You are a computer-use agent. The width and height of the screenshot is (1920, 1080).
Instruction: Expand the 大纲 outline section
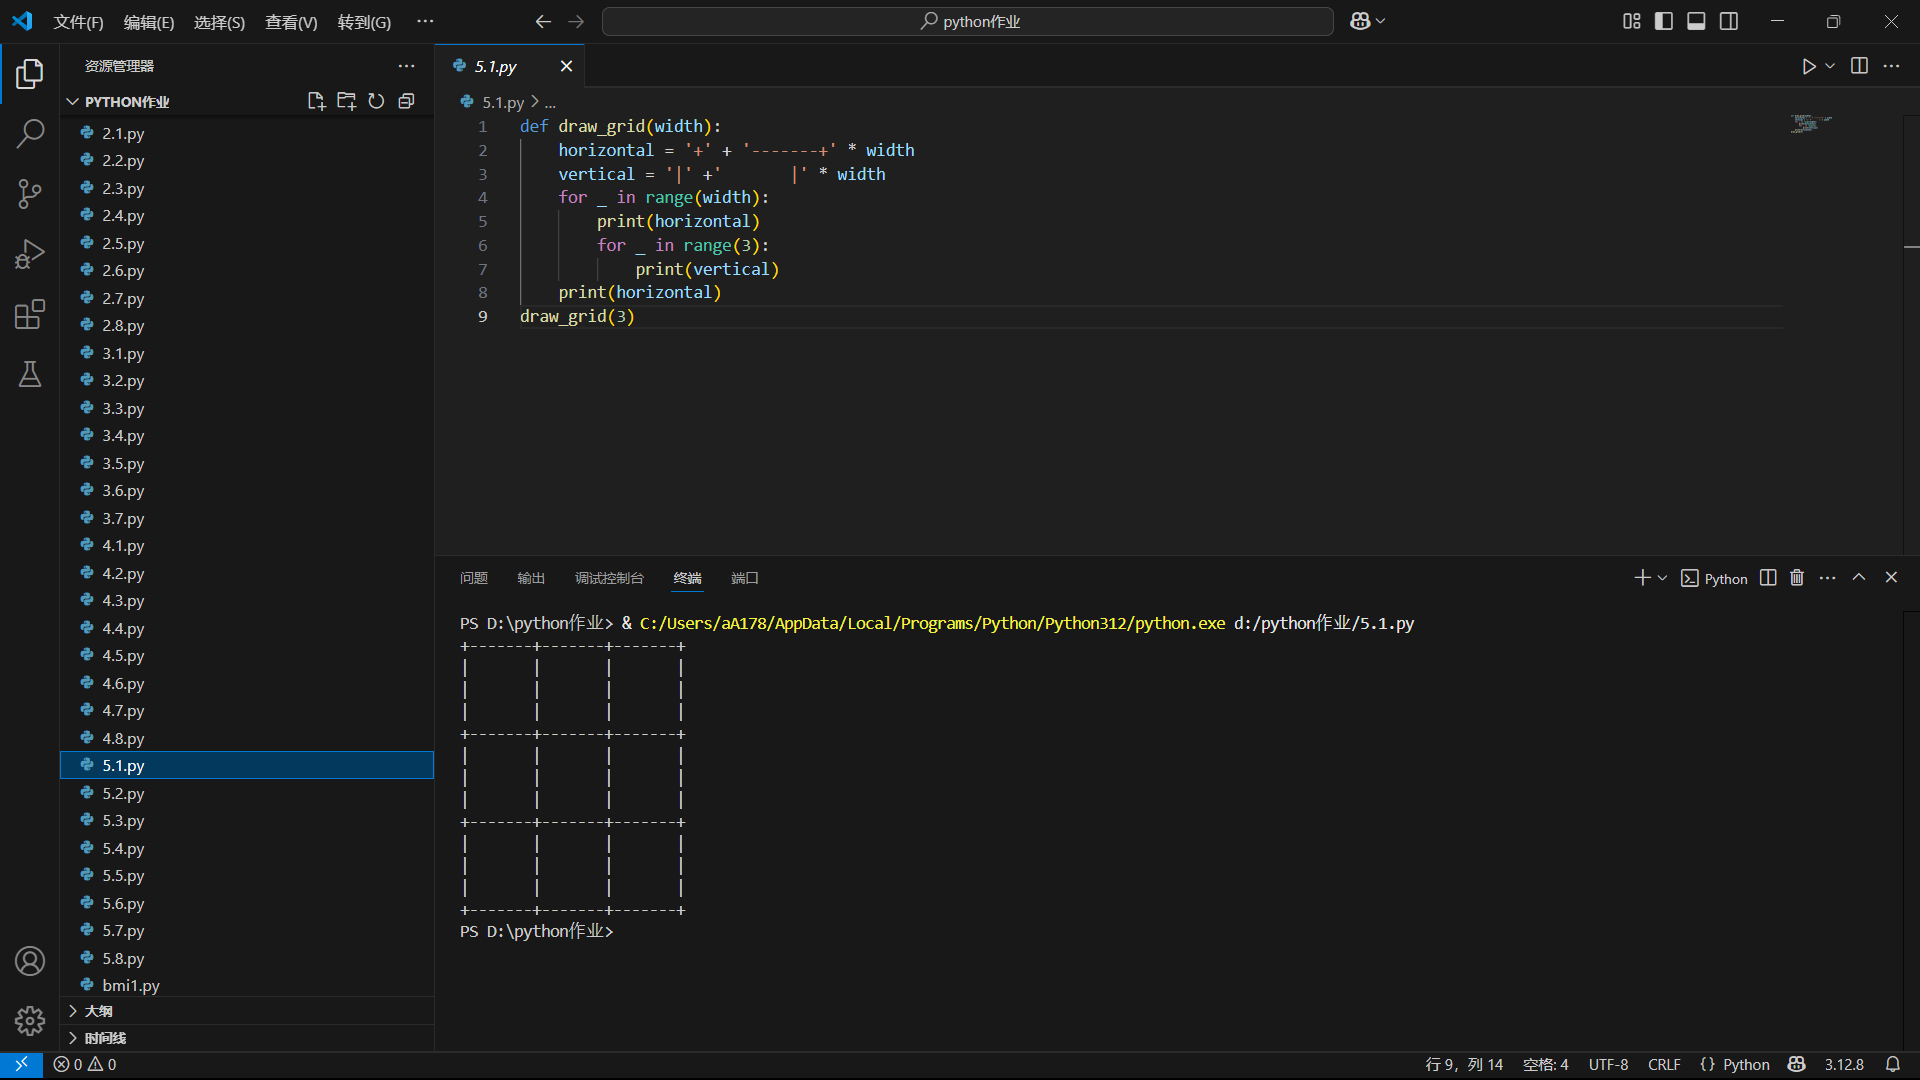coord(98,1011)
